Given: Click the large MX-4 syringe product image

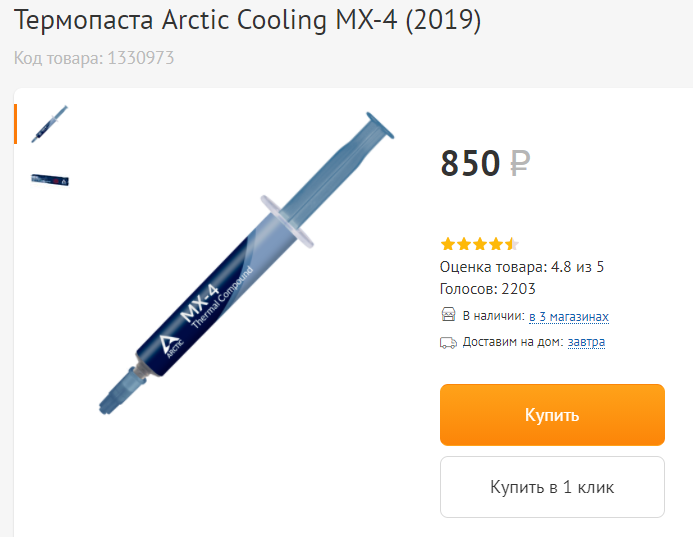Looking at the screenshot, I should coord(246,263).
